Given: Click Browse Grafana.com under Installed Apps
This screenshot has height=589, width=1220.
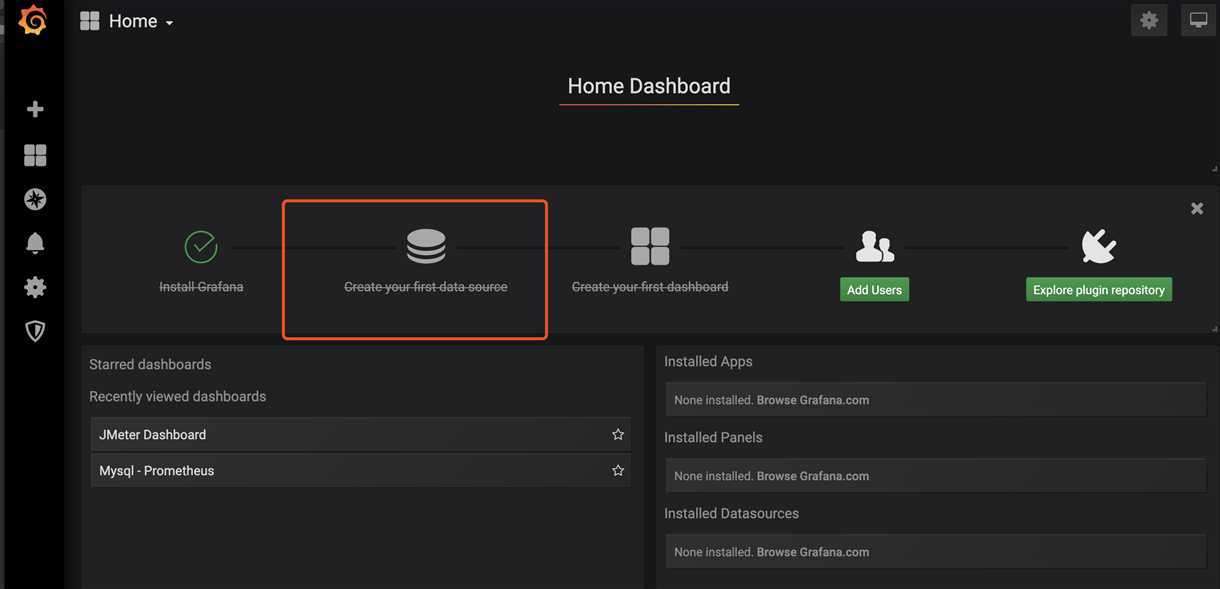Looking at the screenshot, I should click(x=813, y=400).
